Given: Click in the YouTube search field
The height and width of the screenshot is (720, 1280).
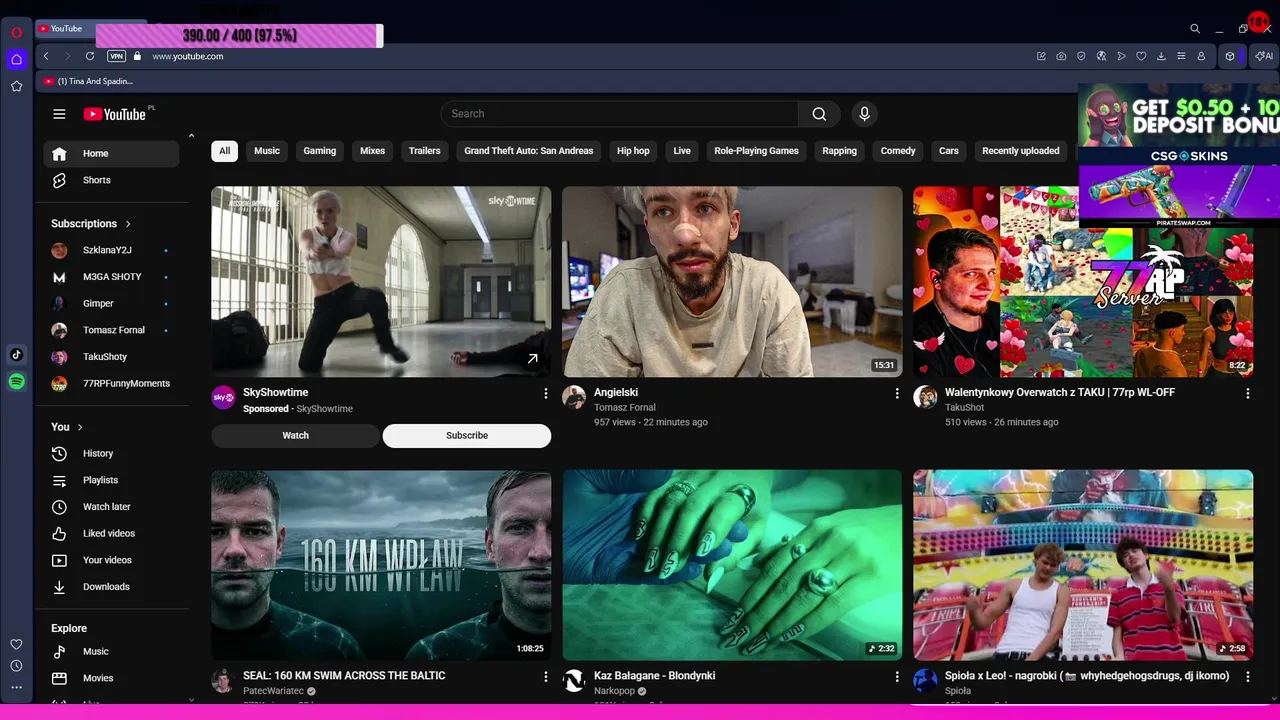Looking at the screenshot, I should [x=620, y=114].
